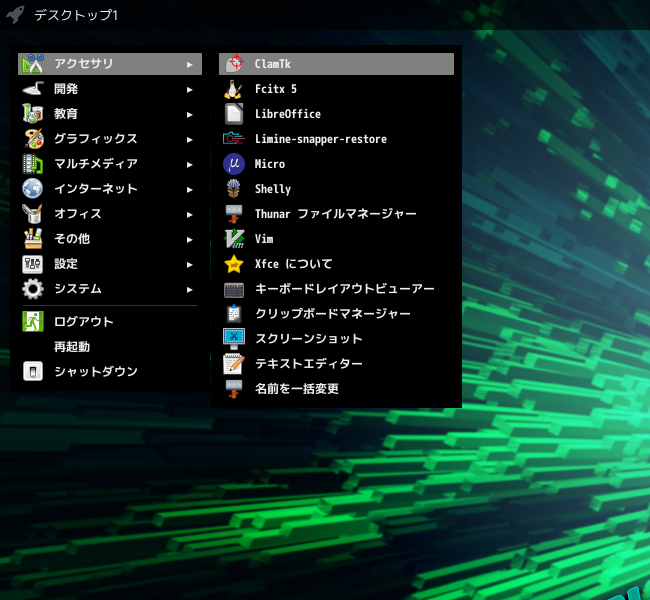Screen dimensions: 650x600
Task: Click the マルチメディア film icon
Action: tap(33, 164)
